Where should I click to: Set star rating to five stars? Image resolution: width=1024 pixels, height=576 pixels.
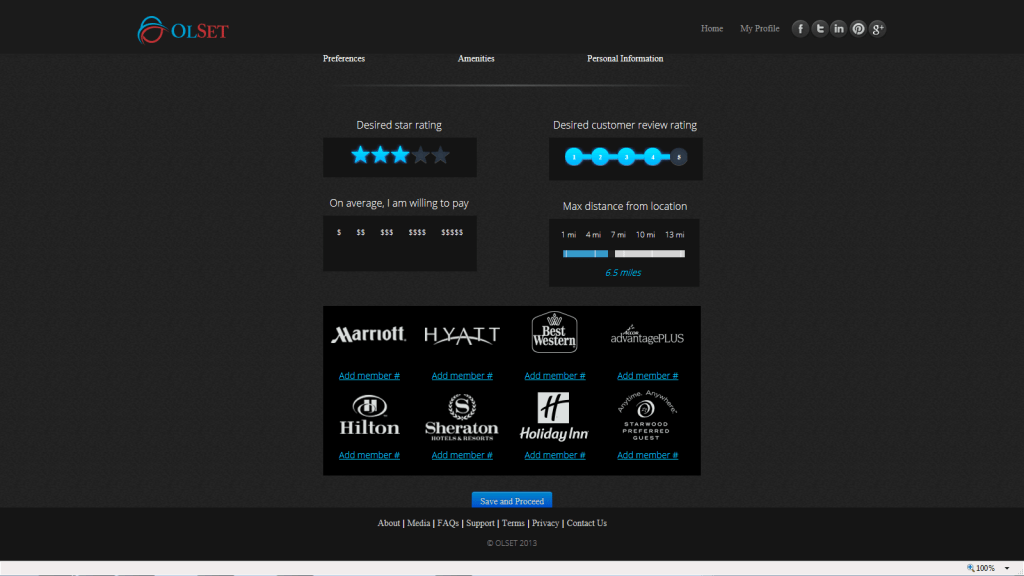coord(441,155)
